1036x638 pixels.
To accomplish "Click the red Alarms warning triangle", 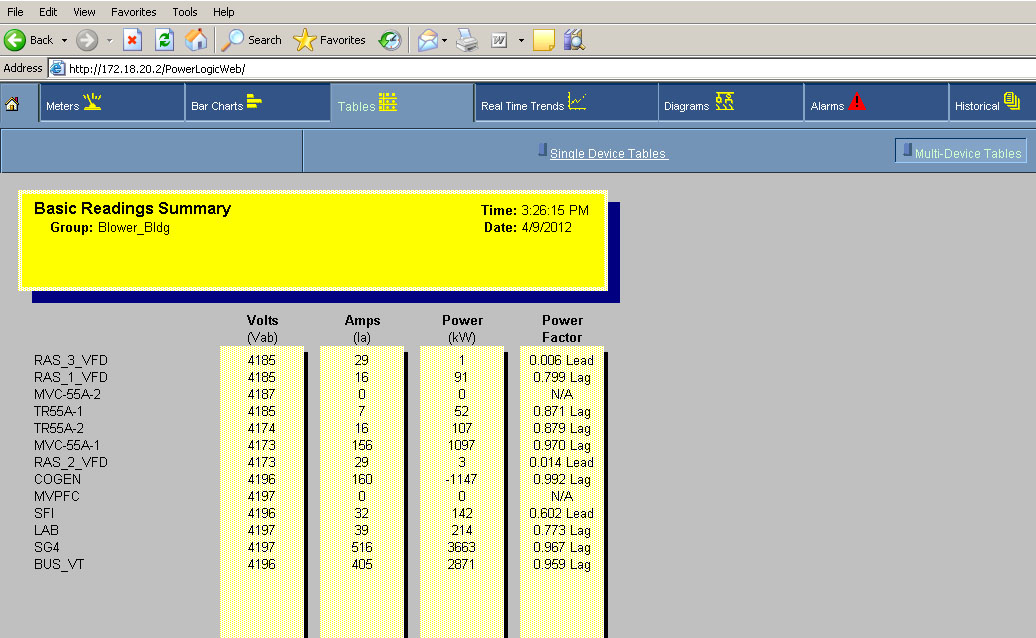I will click(857, 102).
